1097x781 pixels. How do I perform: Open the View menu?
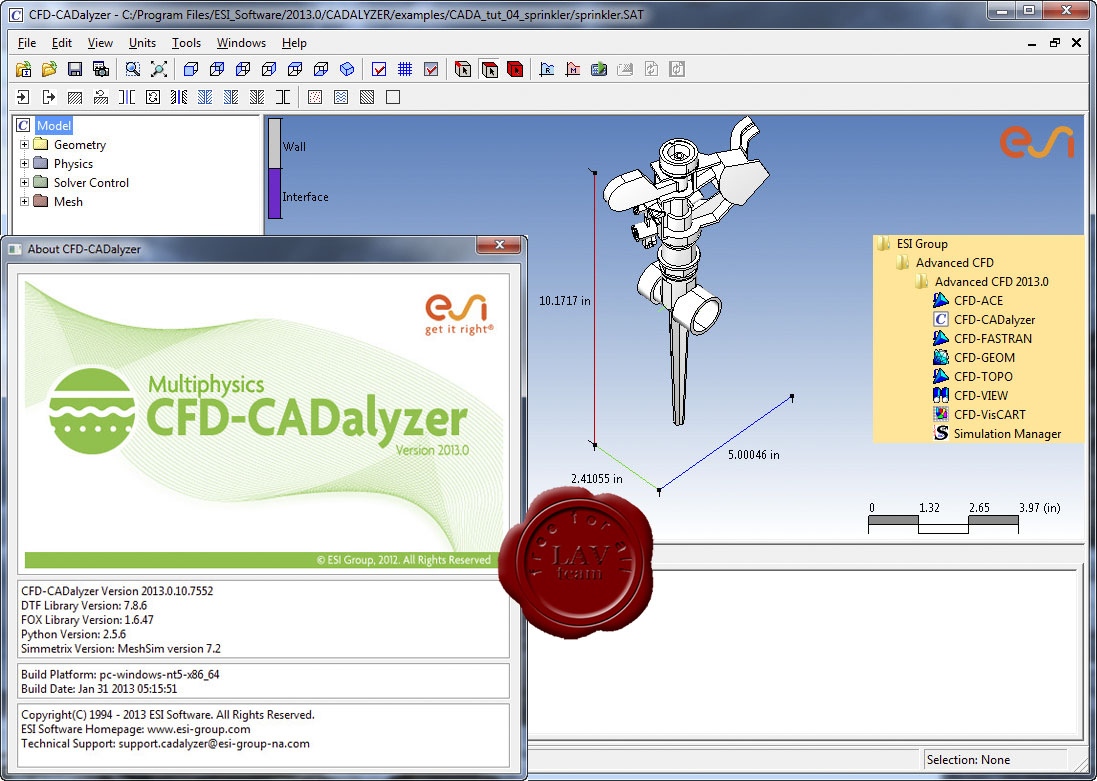[x=100, y=43]
